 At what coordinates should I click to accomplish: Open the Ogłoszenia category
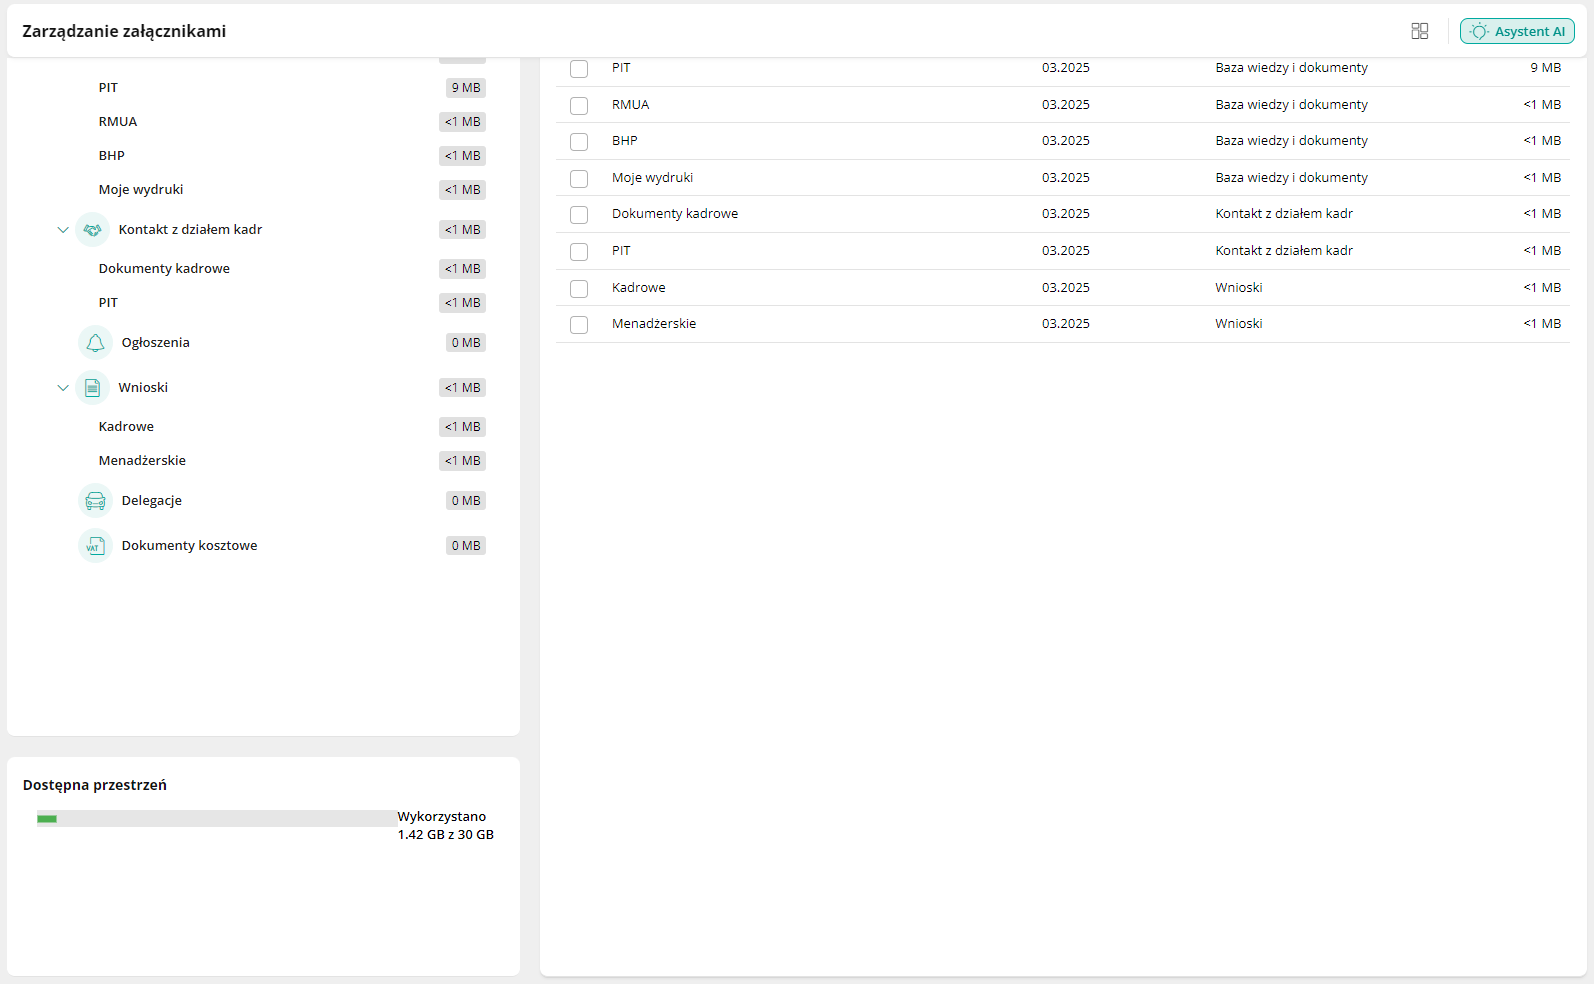[155, 343]
